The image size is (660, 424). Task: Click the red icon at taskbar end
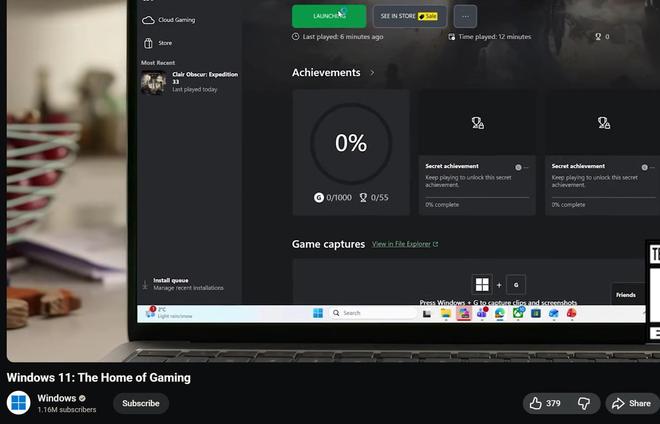[x=571, y=313]
